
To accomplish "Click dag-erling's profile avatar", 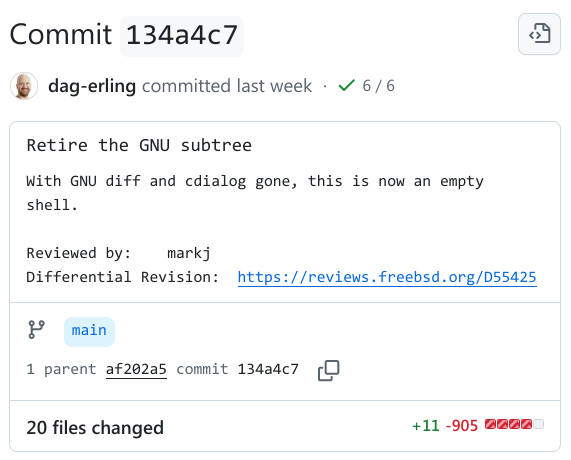I will (24, 86).
